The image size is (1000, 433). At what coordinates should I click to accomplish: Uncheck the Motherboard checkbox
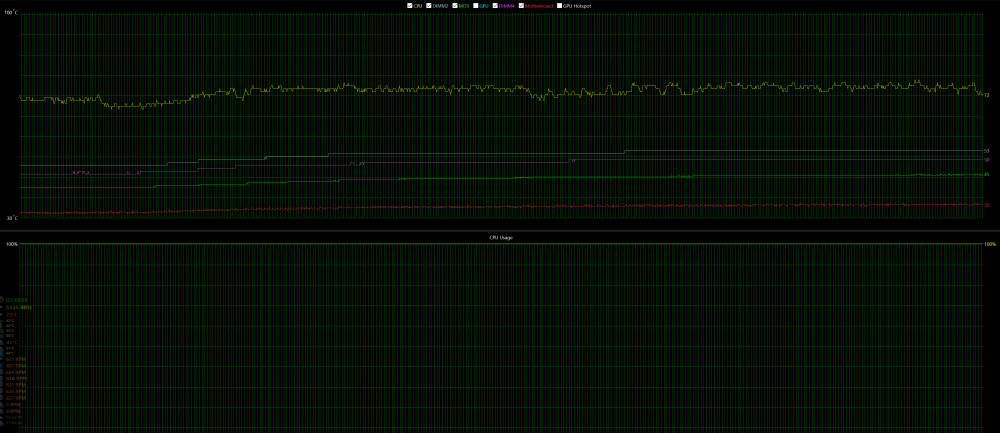point(520,6)
